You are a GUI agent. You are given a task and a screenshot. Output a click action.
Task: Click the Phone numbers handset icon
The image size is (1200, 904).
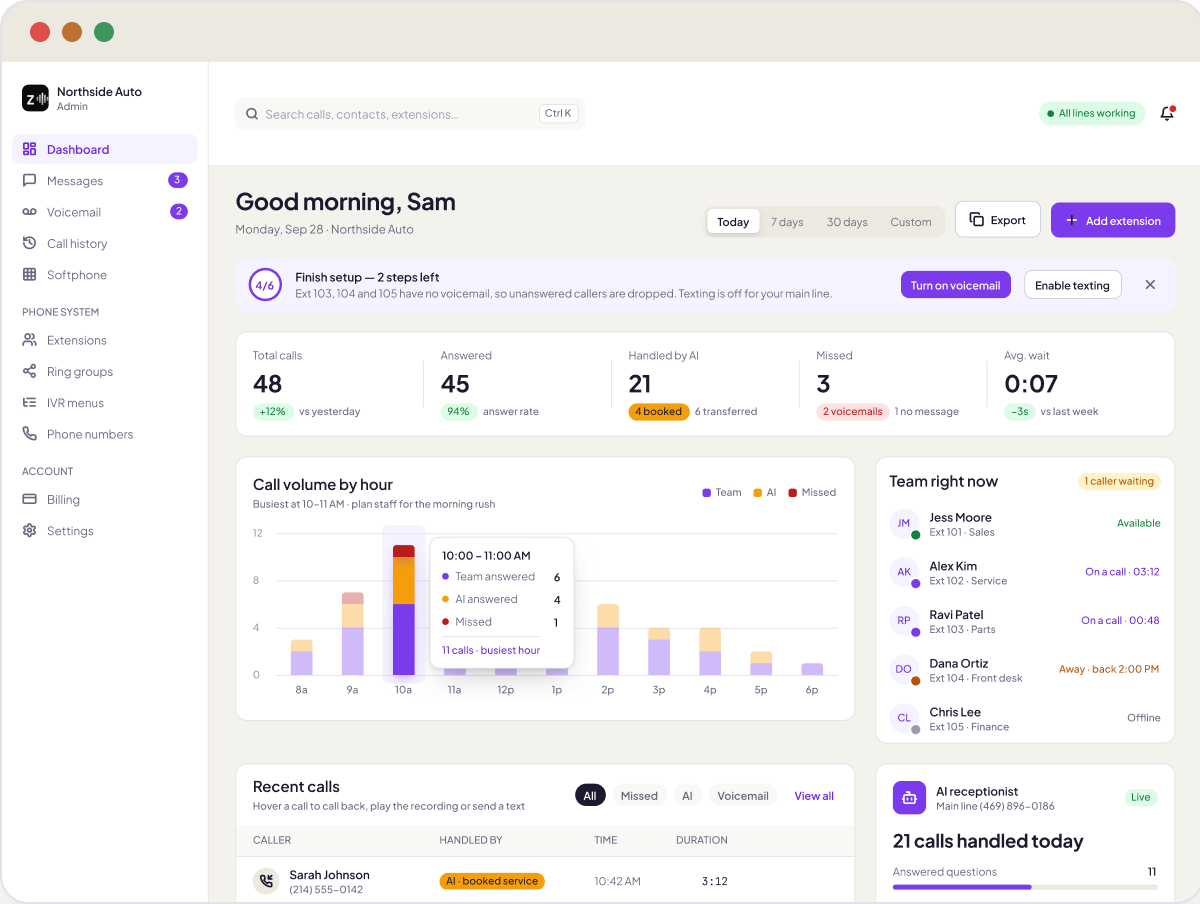pos(29,434)
